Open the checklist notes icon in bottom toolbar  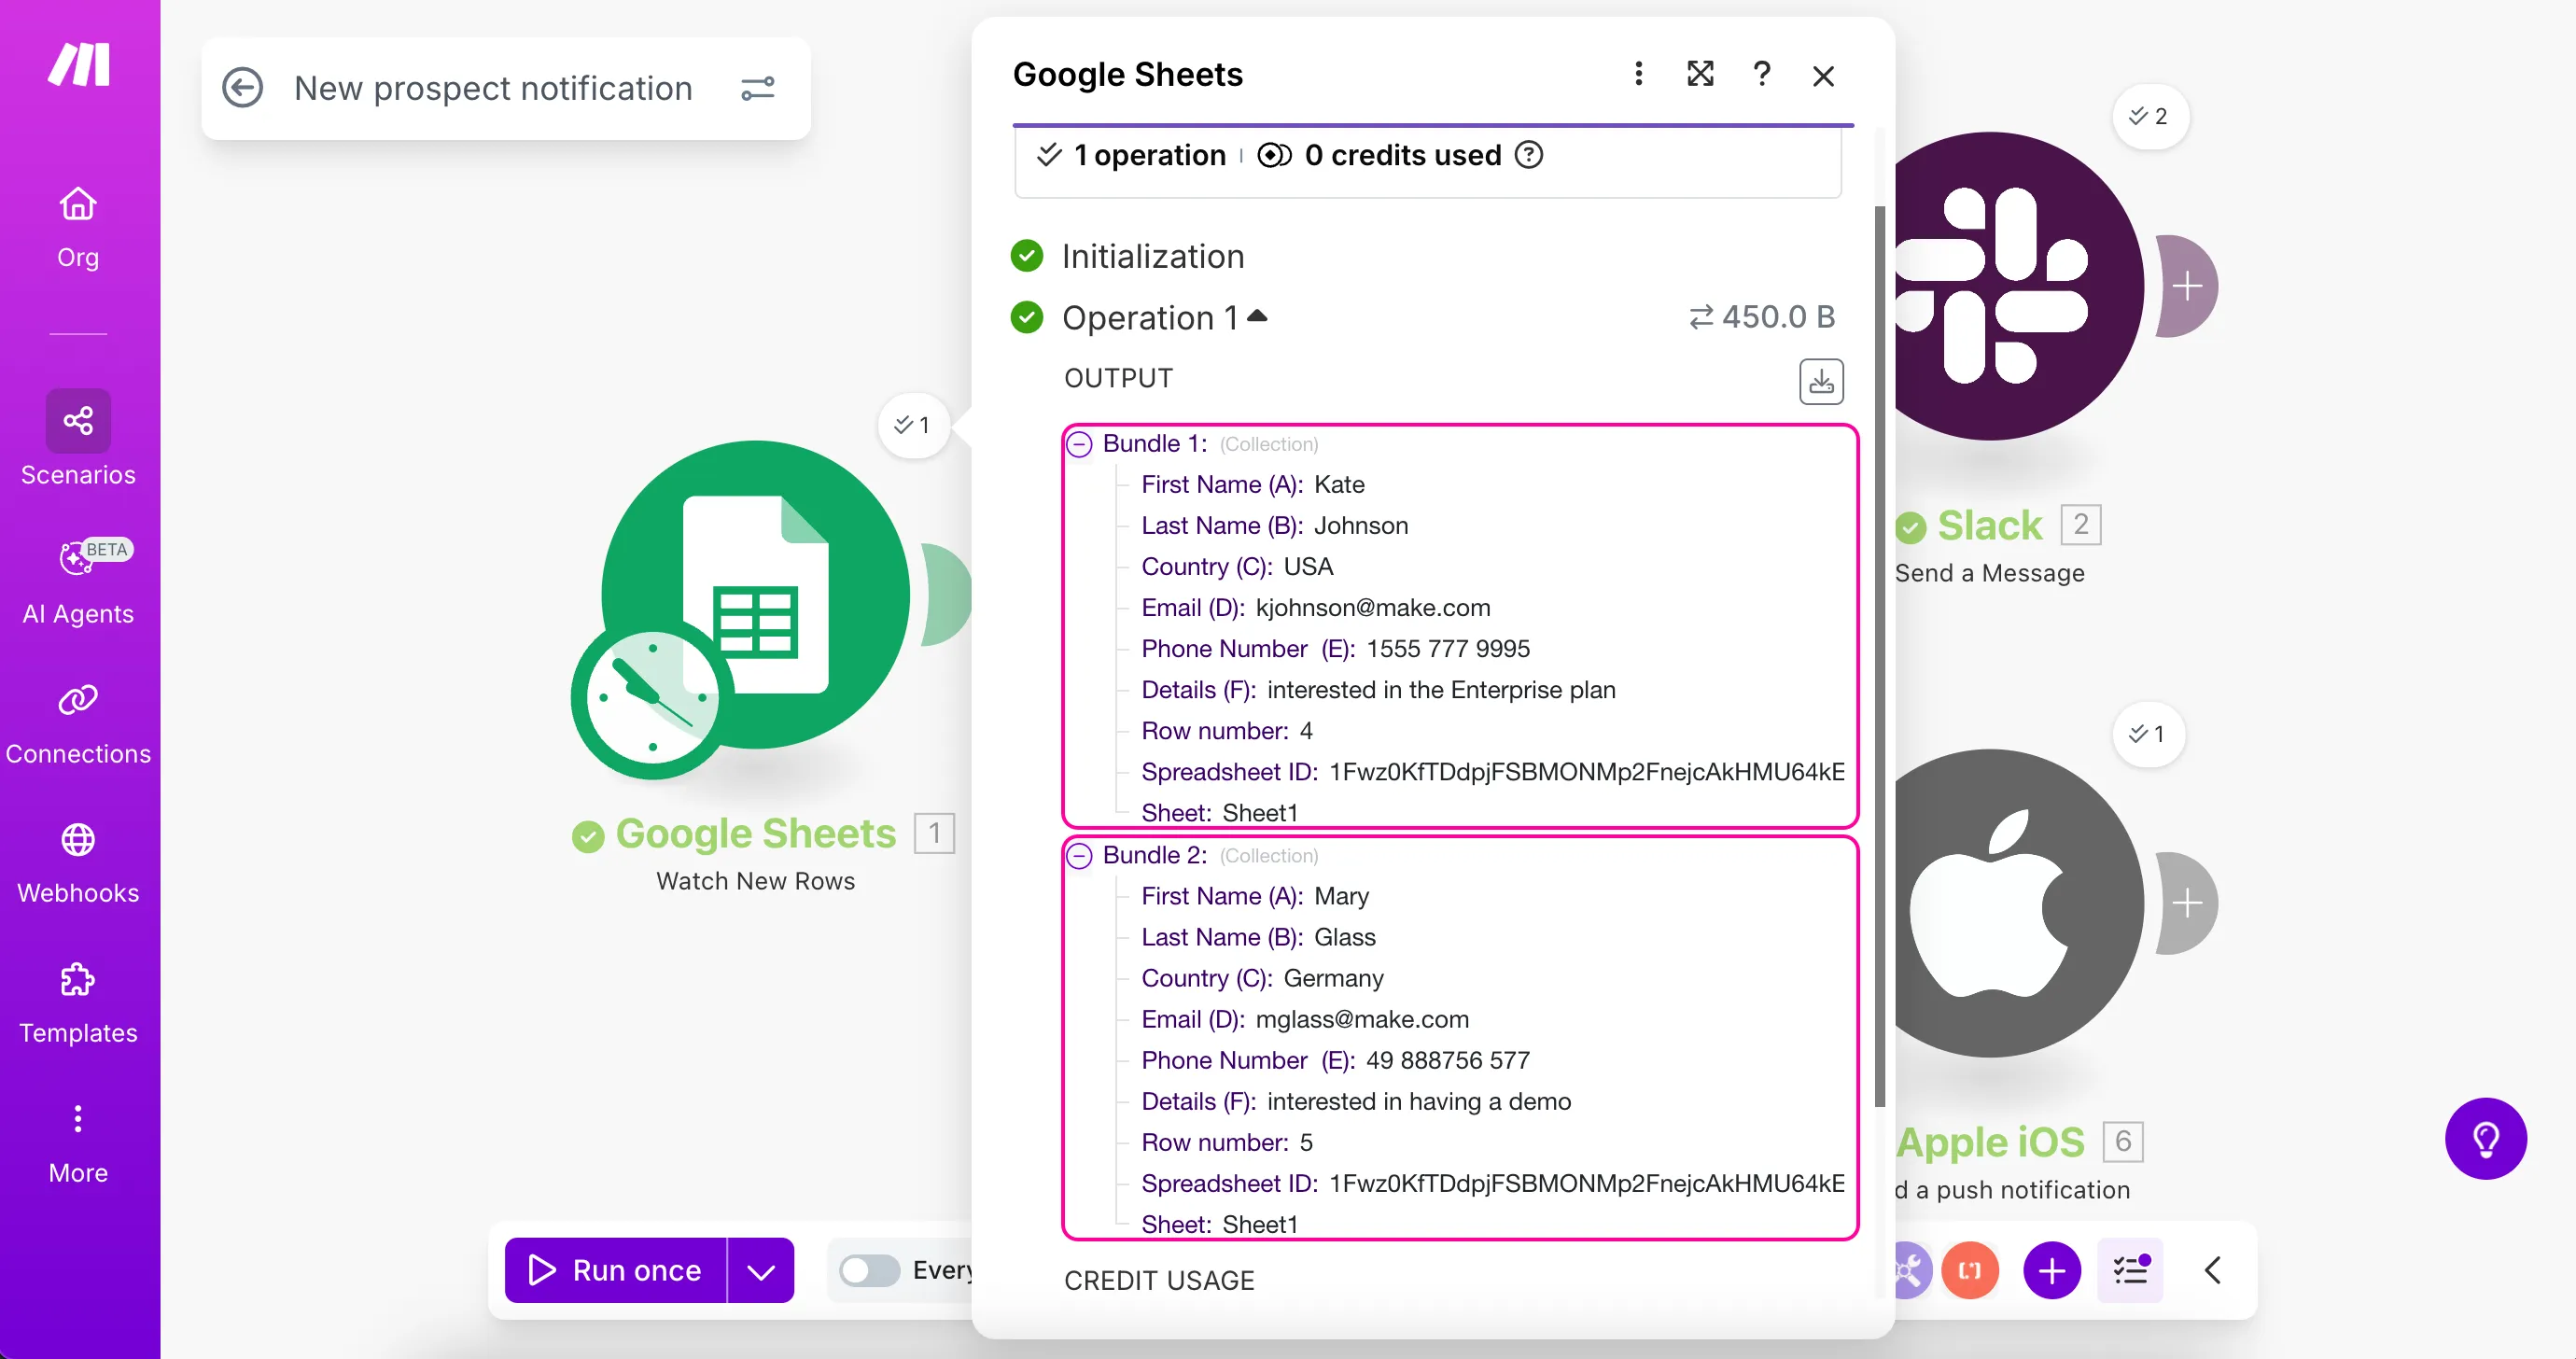coord(2130,1270)
